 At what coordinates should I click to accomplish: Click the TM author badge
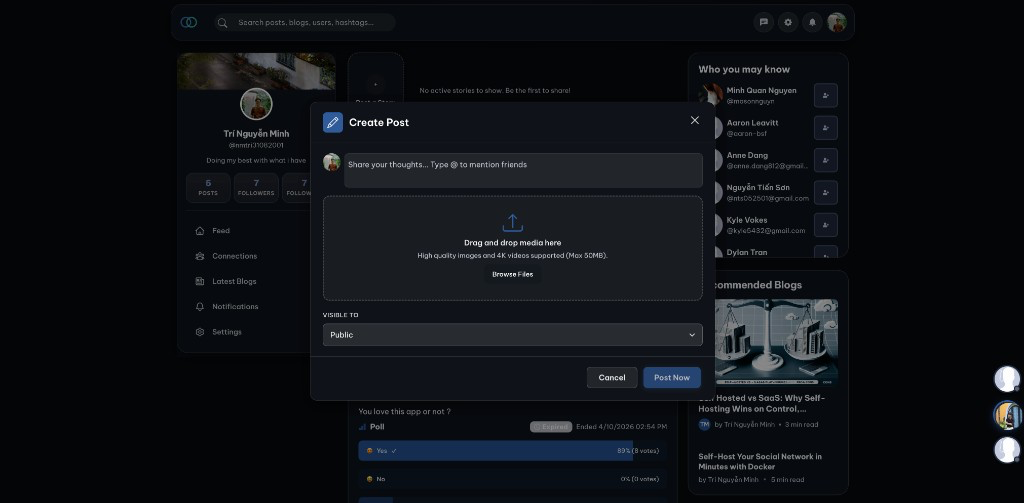704,425
